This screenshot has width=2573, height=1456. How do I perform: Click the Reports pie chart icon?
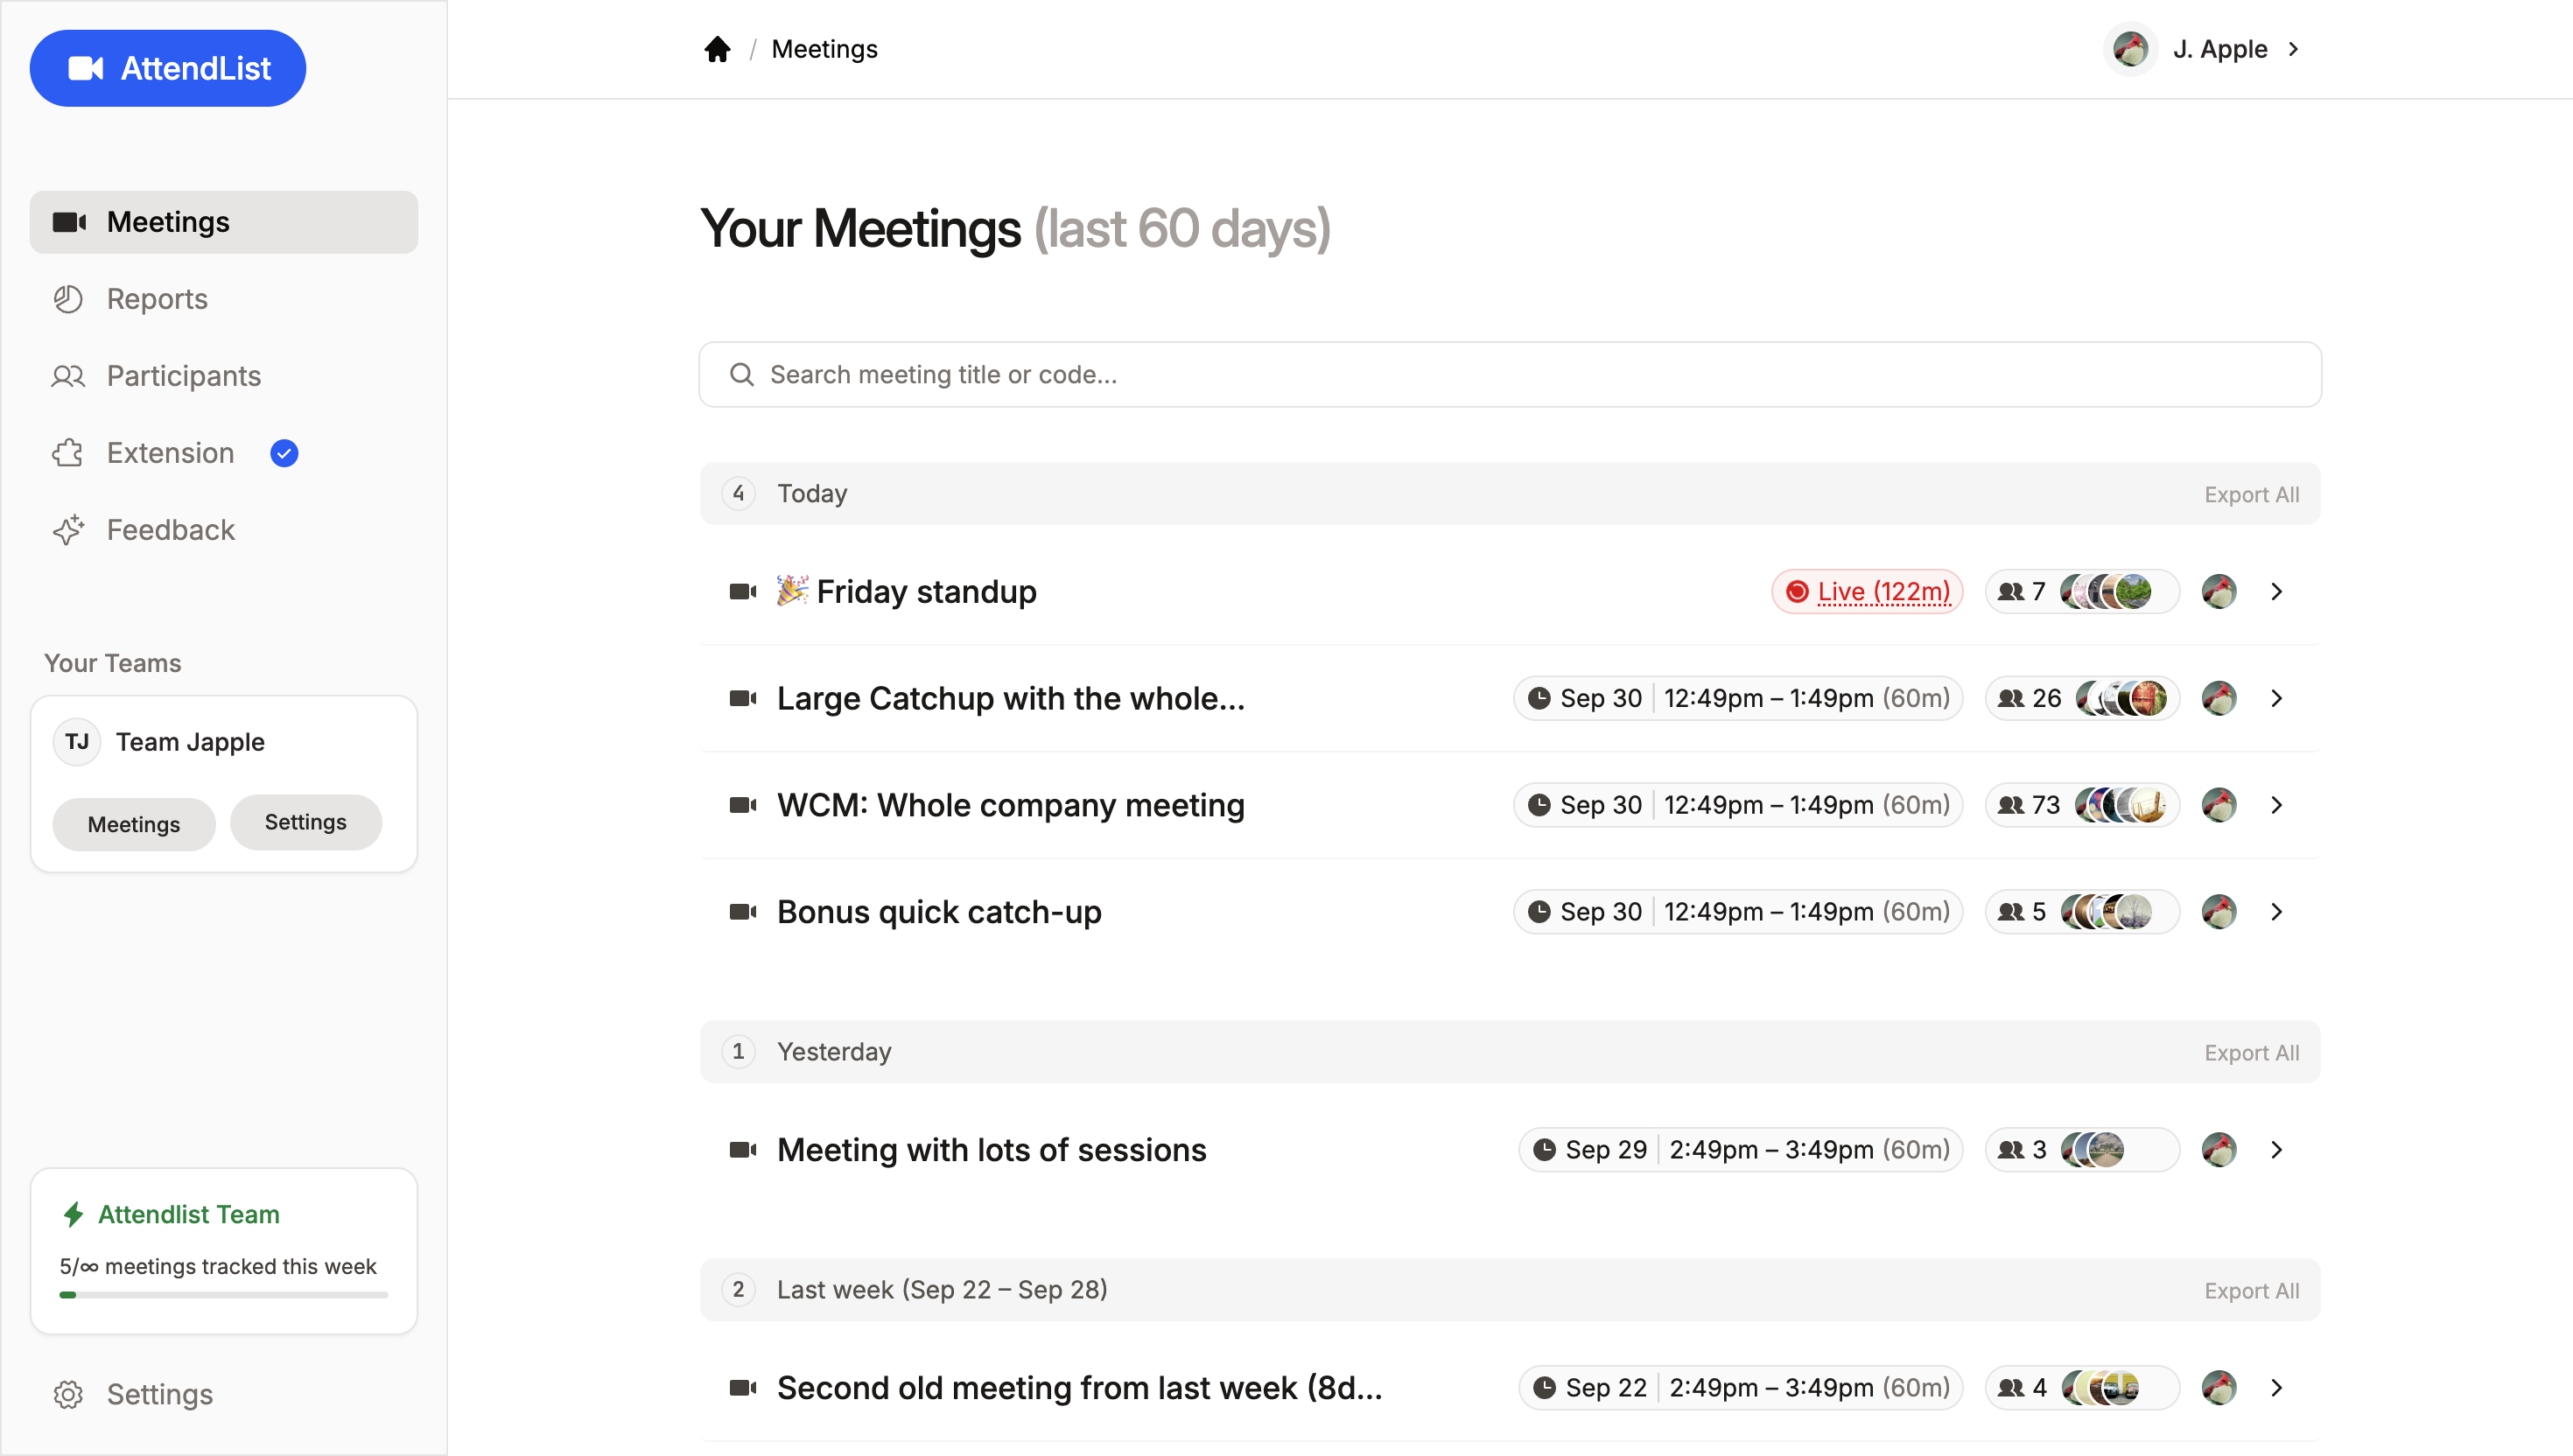[x=68, y=299]
